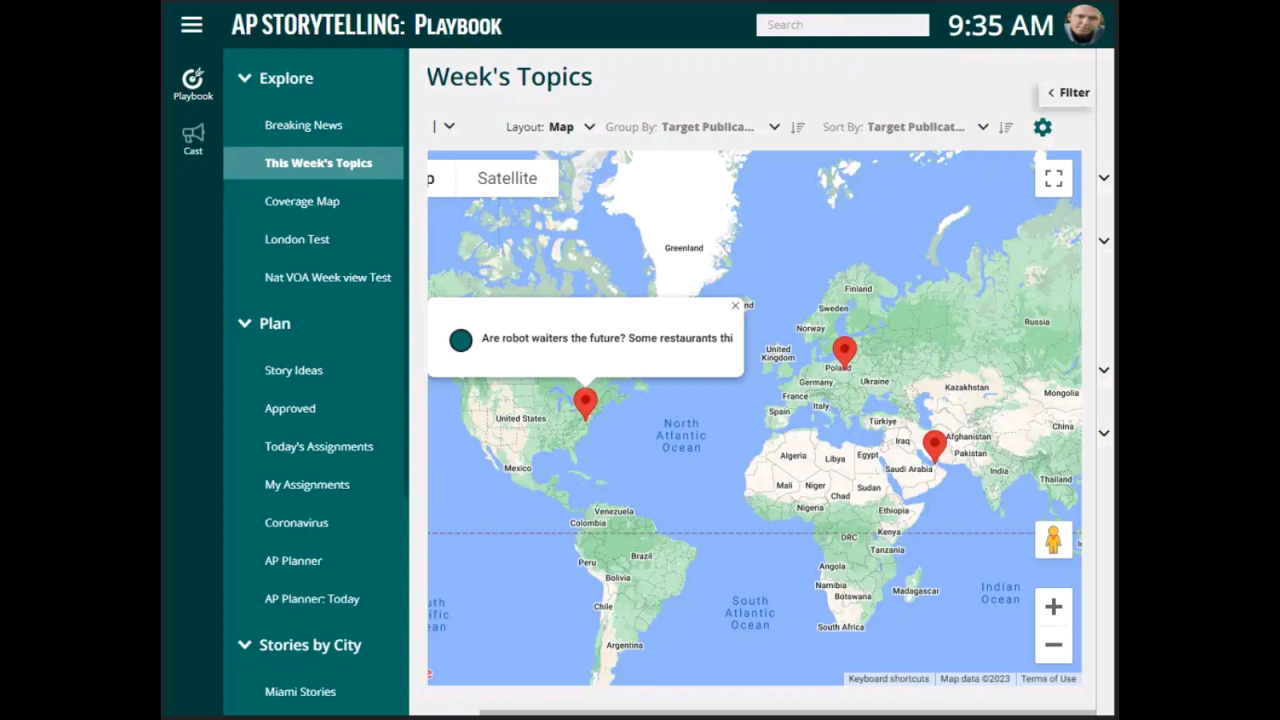This screenshot has width=1280, height=720.
Task: Open My Assignments
Action: coord(307,484)
